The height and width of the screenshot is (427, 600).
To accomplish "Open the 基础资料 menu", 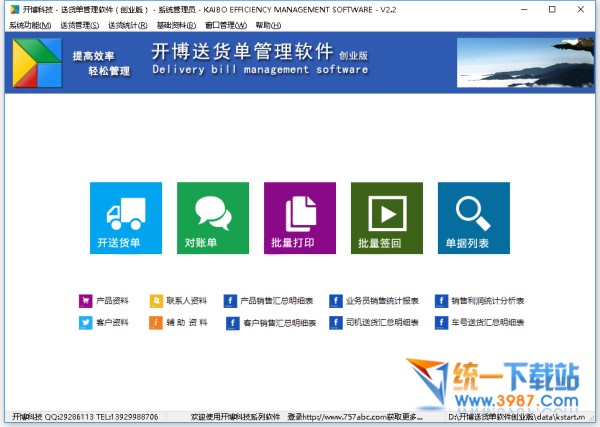I will [176, 25].
